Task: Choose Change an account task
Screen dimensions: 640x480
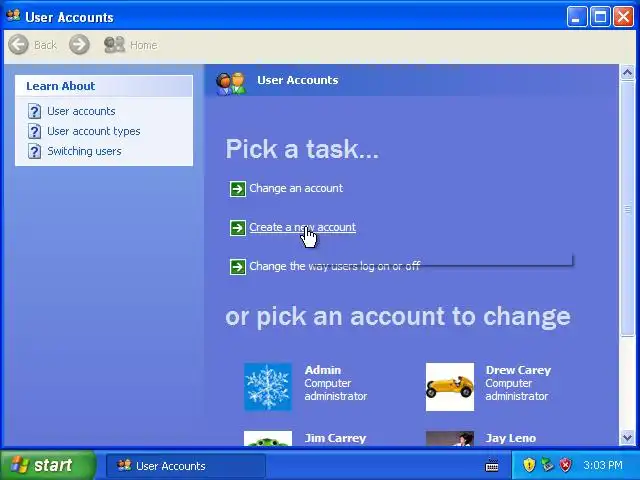Action: point(296,188)
